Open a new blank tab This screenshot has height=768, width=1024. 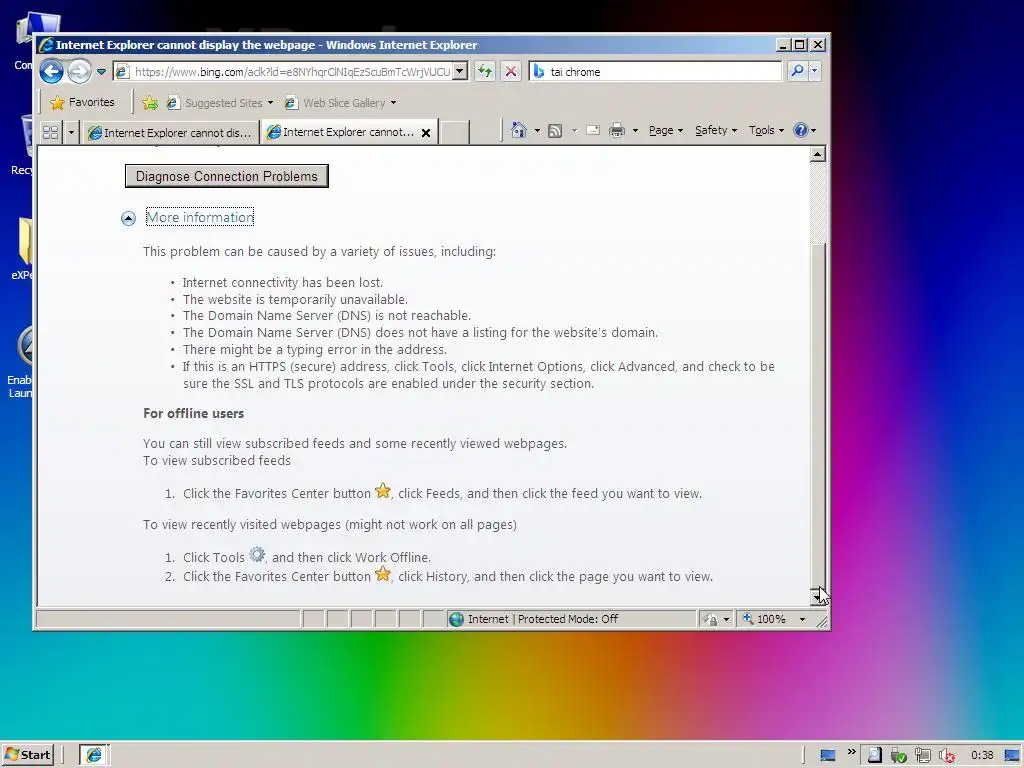[455, 132]
